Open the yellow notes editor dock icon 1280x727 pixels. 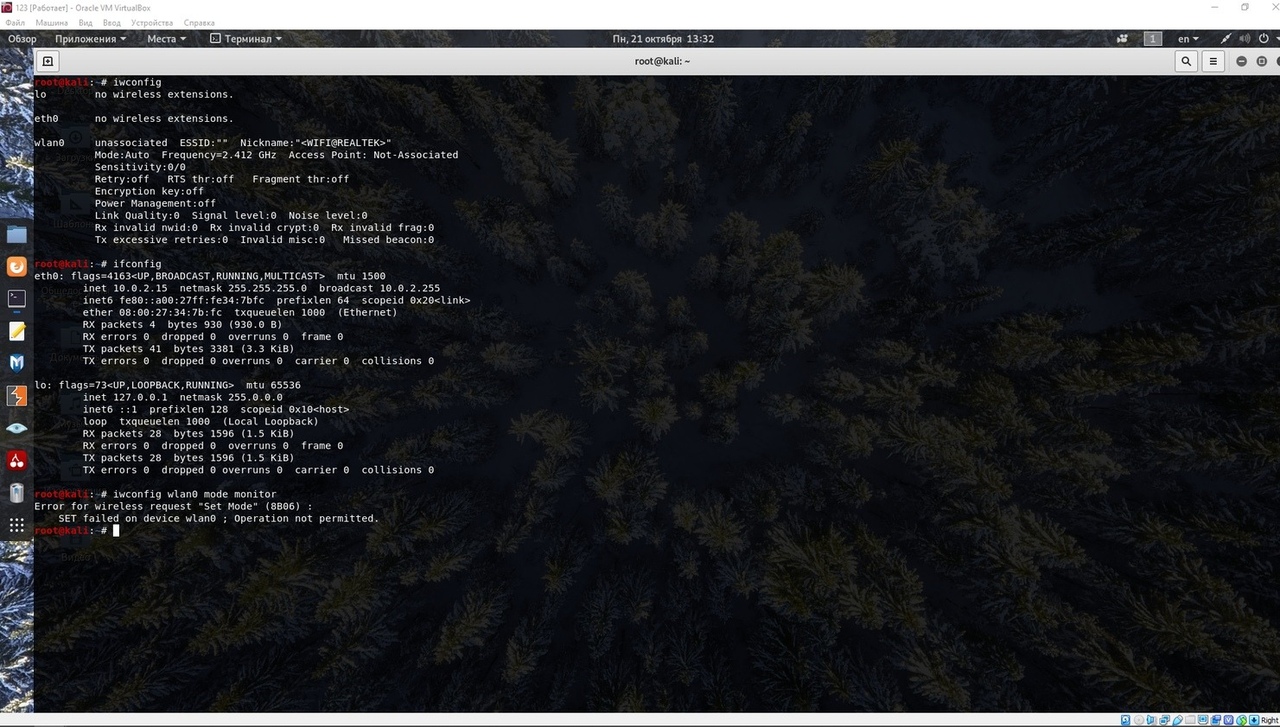tap(17, 331)
